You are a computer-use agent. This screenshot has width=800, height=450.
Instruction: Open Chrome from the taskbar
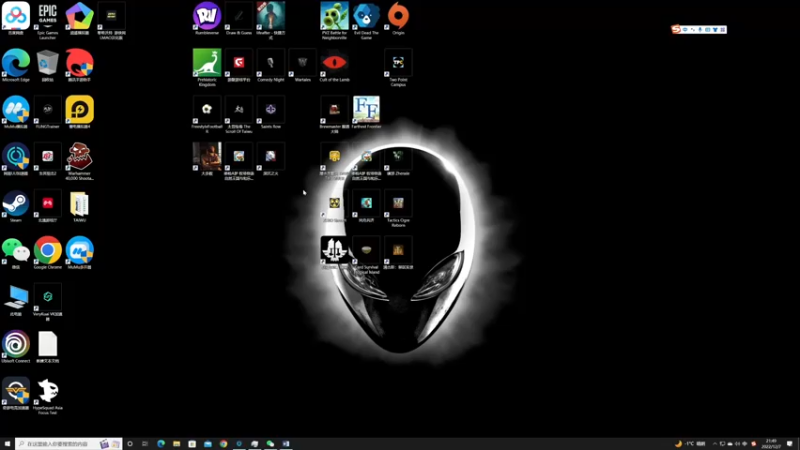point(223,444)
